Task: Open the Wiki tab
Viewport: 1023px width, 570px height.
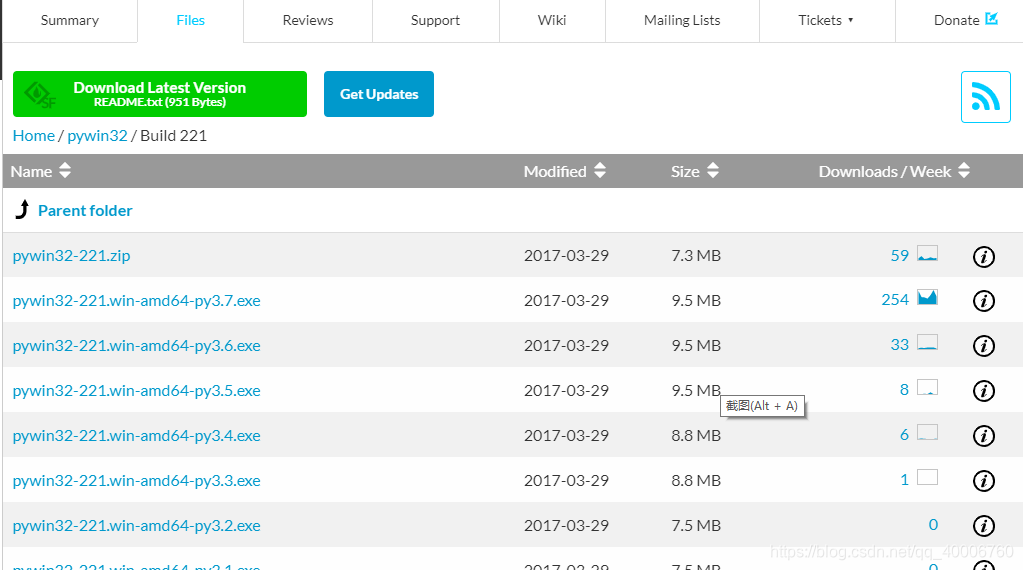Action: 552,20
